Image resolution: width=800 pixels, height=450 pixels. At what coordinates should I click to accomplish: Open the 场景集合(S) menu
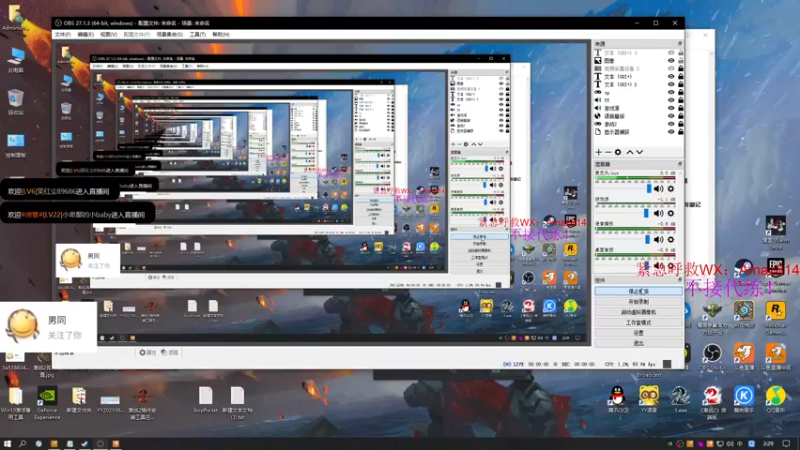pos(169,35)
